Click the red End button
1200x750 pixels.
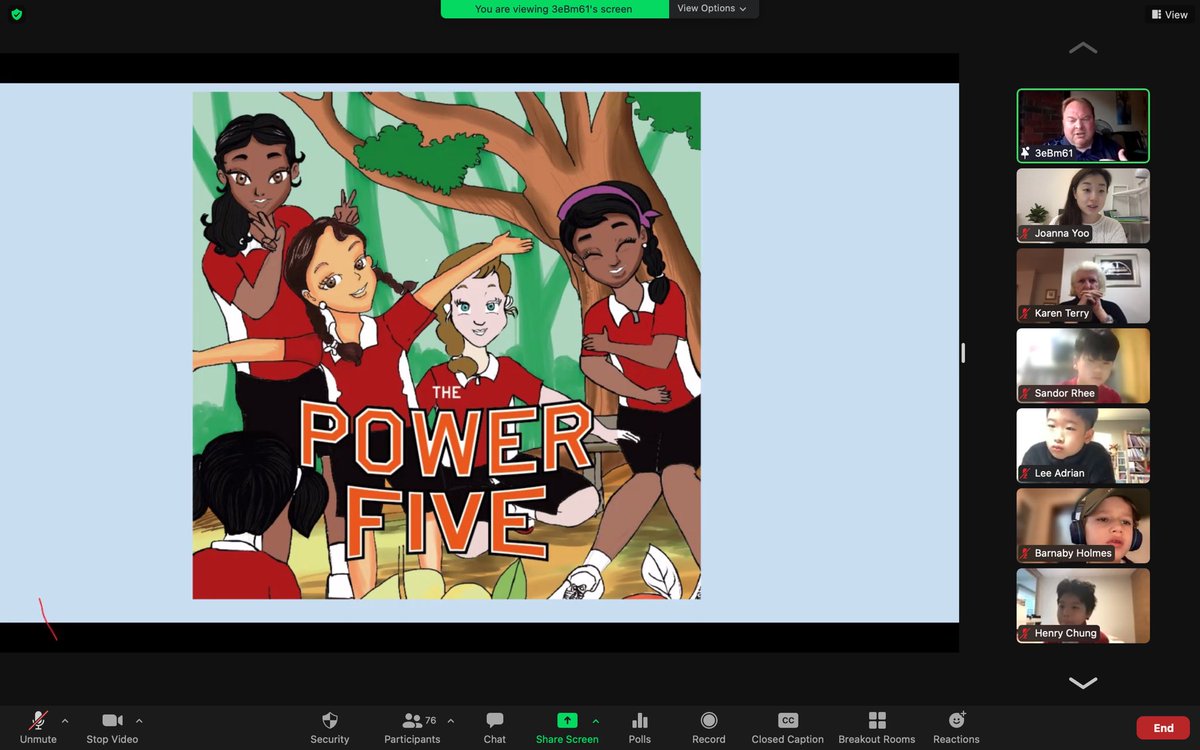(1163, 728)
